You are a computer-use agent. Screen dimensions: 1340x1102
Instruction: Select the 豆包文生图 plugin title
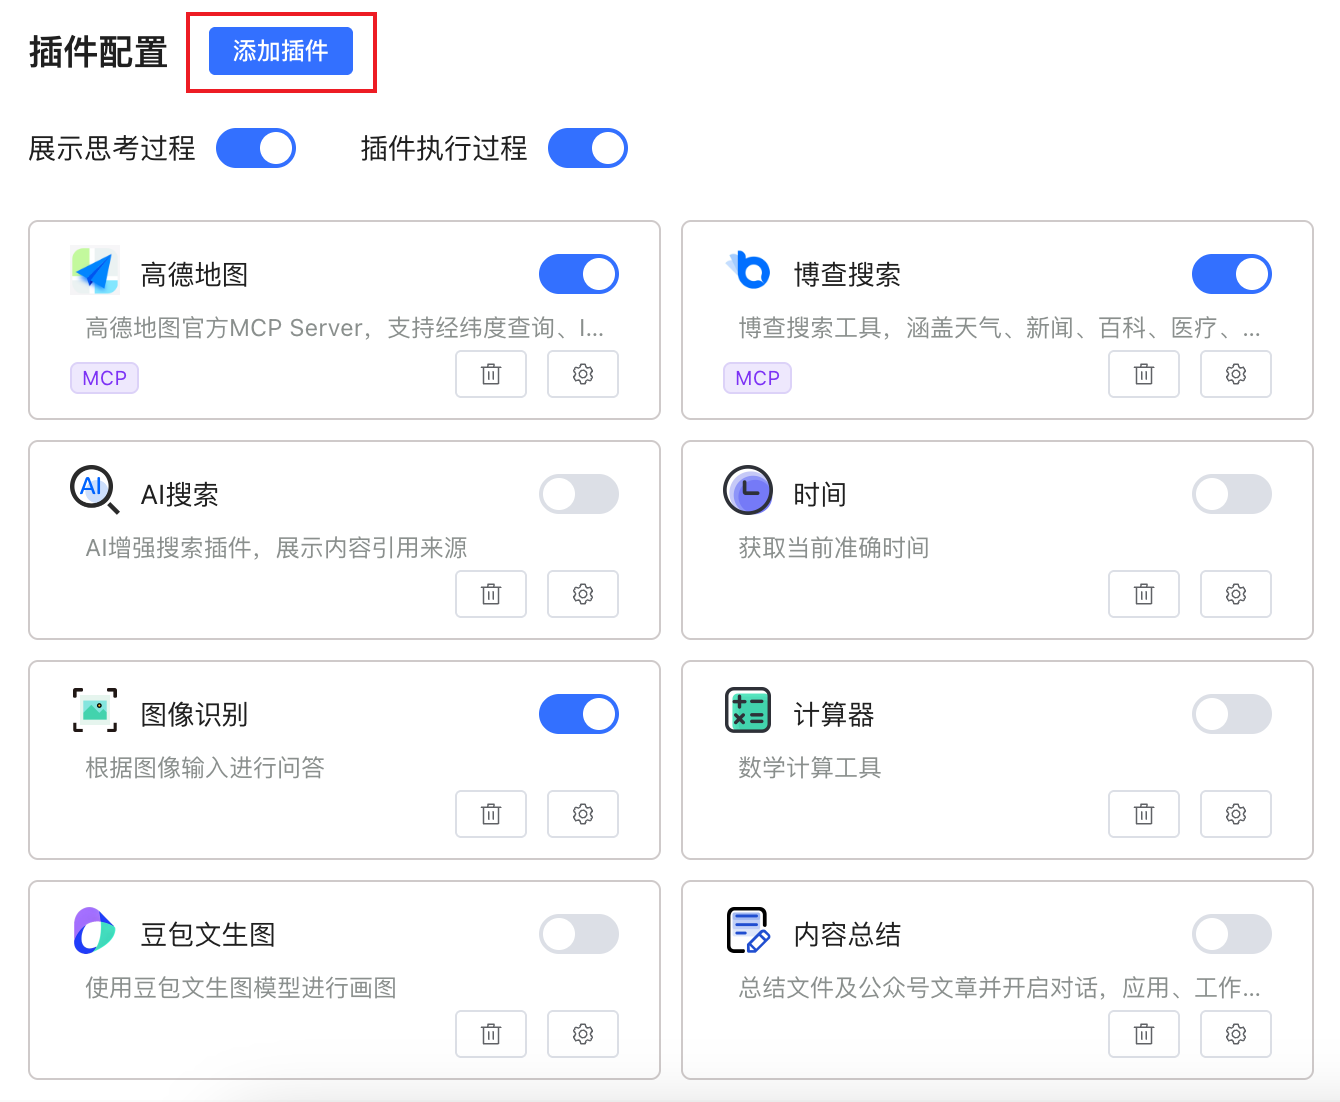click(x=208, y=935)
